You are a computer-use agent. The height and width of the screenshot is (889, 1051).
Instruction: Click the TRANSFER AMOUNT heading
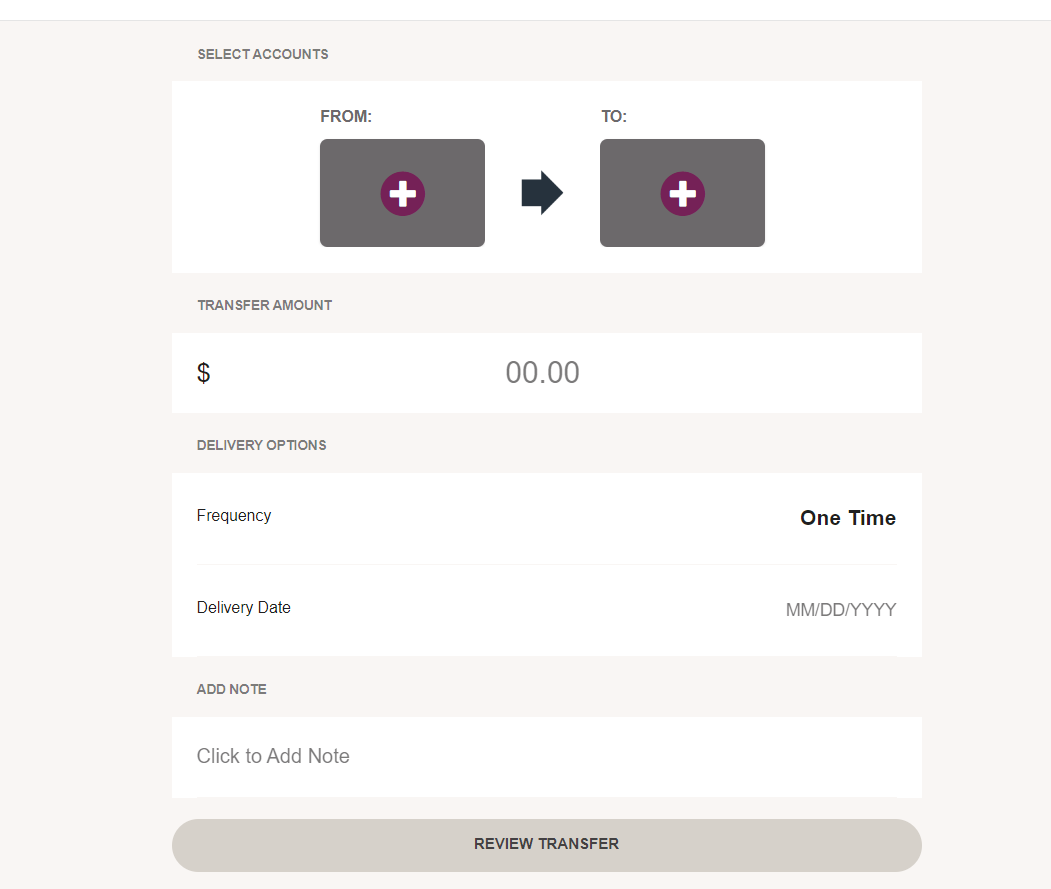(x=265, y=305)
